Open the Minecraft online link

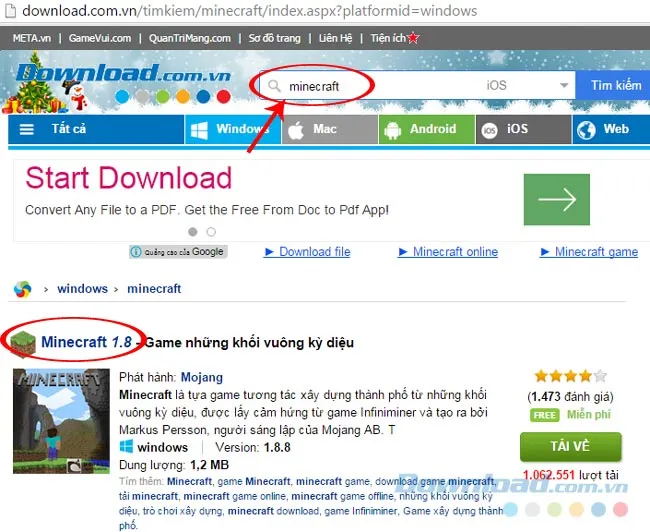click(454, 252)
